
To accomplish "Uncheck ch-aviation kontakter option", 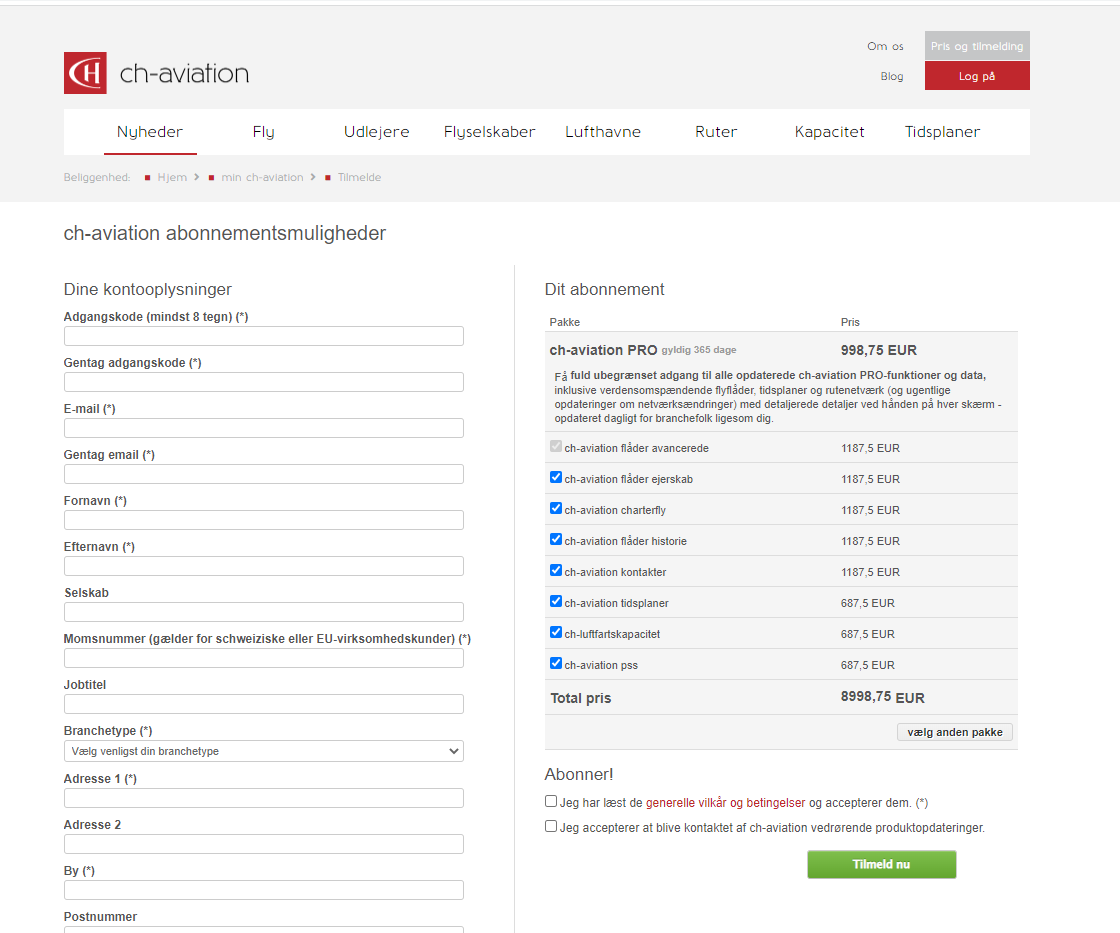I will 556,570.
